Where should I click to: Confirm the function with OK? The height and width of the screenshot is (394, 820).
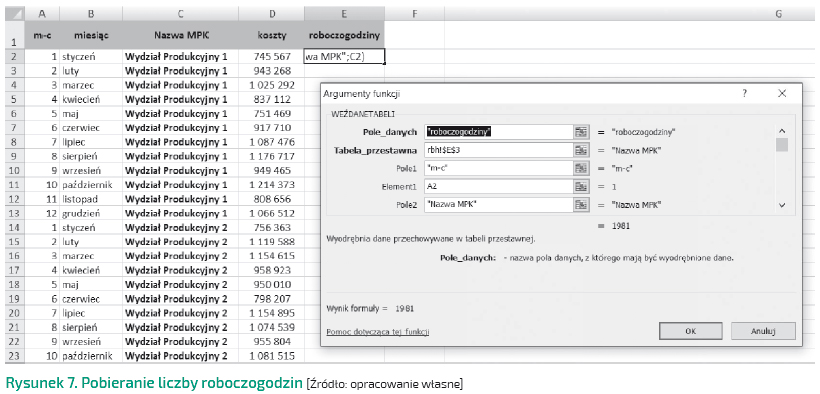tap(690, 331)
